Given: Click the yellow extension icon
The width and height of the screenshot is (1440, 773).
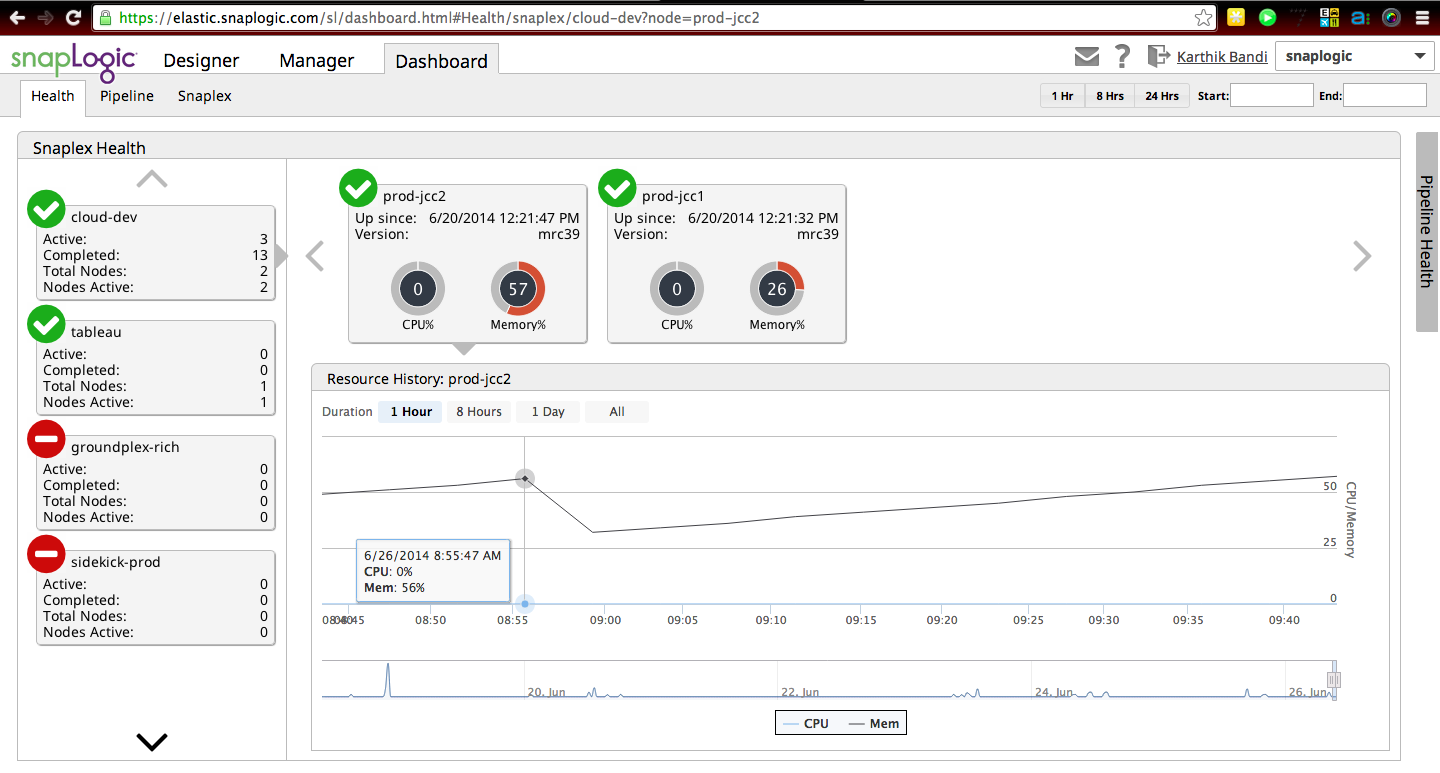Looking at the screenshot, I should click(1236, 17).
